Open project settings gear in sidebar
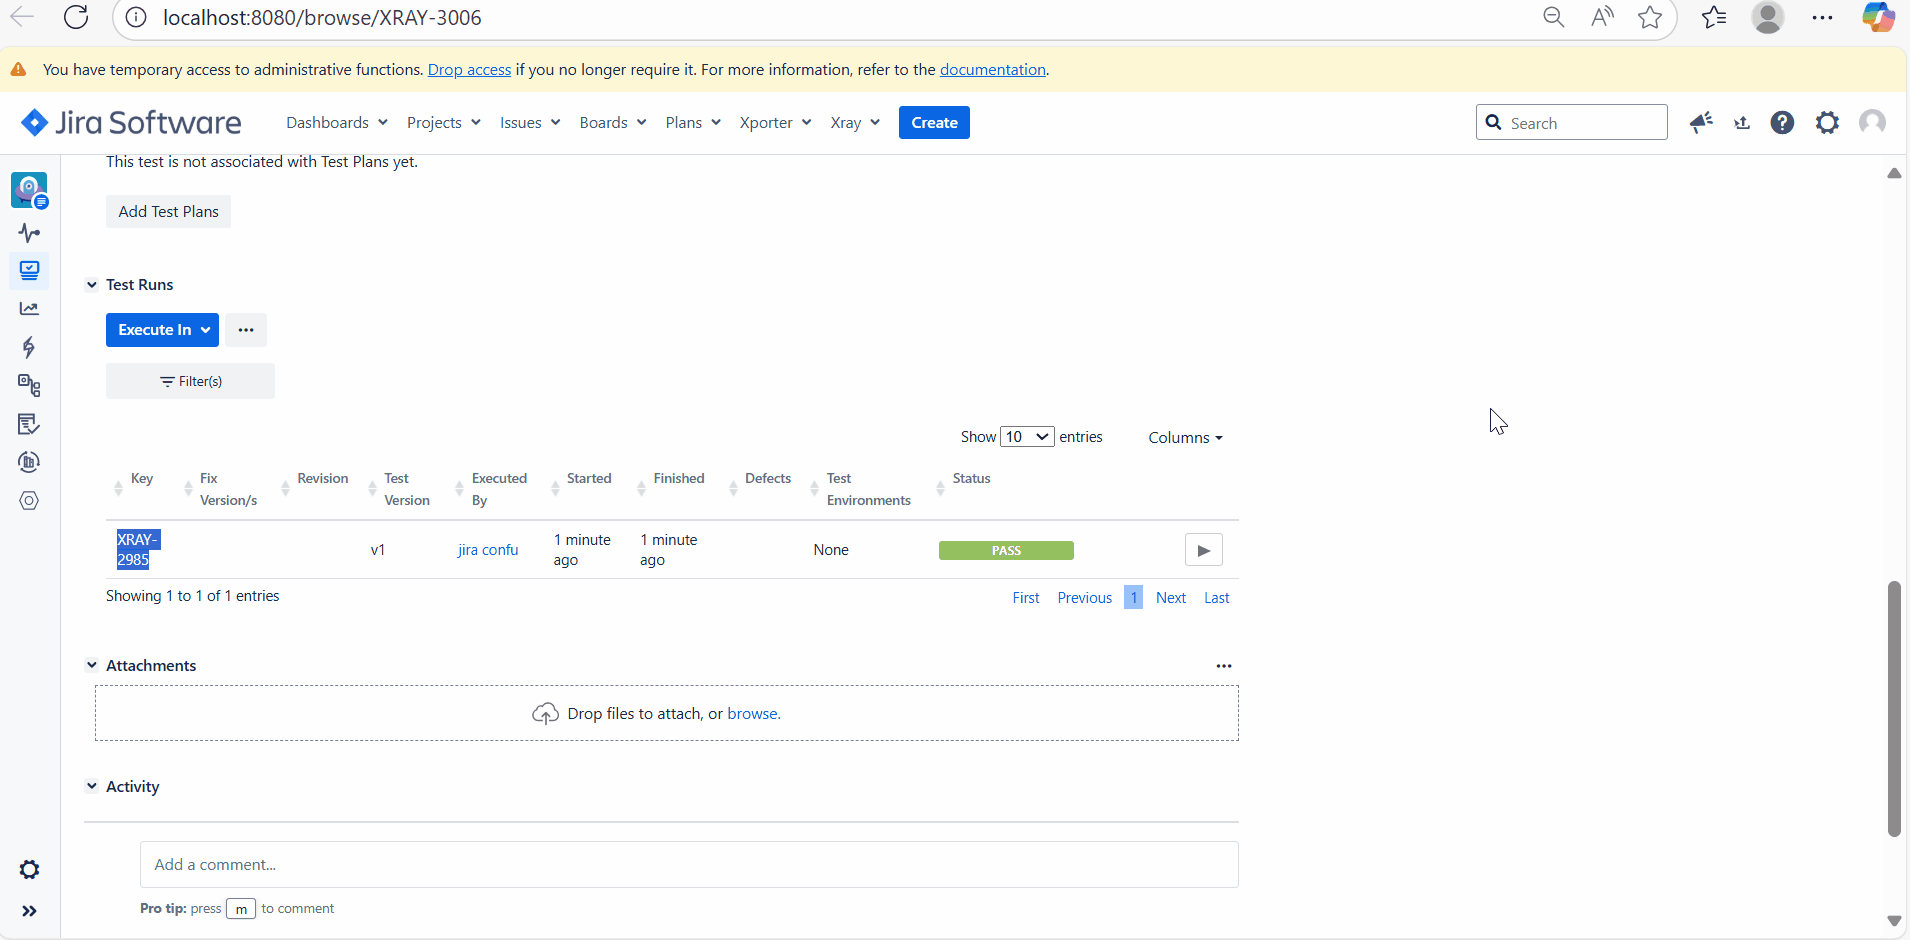The height and width of the screenshot is (940, 1910). pos(29,870)
